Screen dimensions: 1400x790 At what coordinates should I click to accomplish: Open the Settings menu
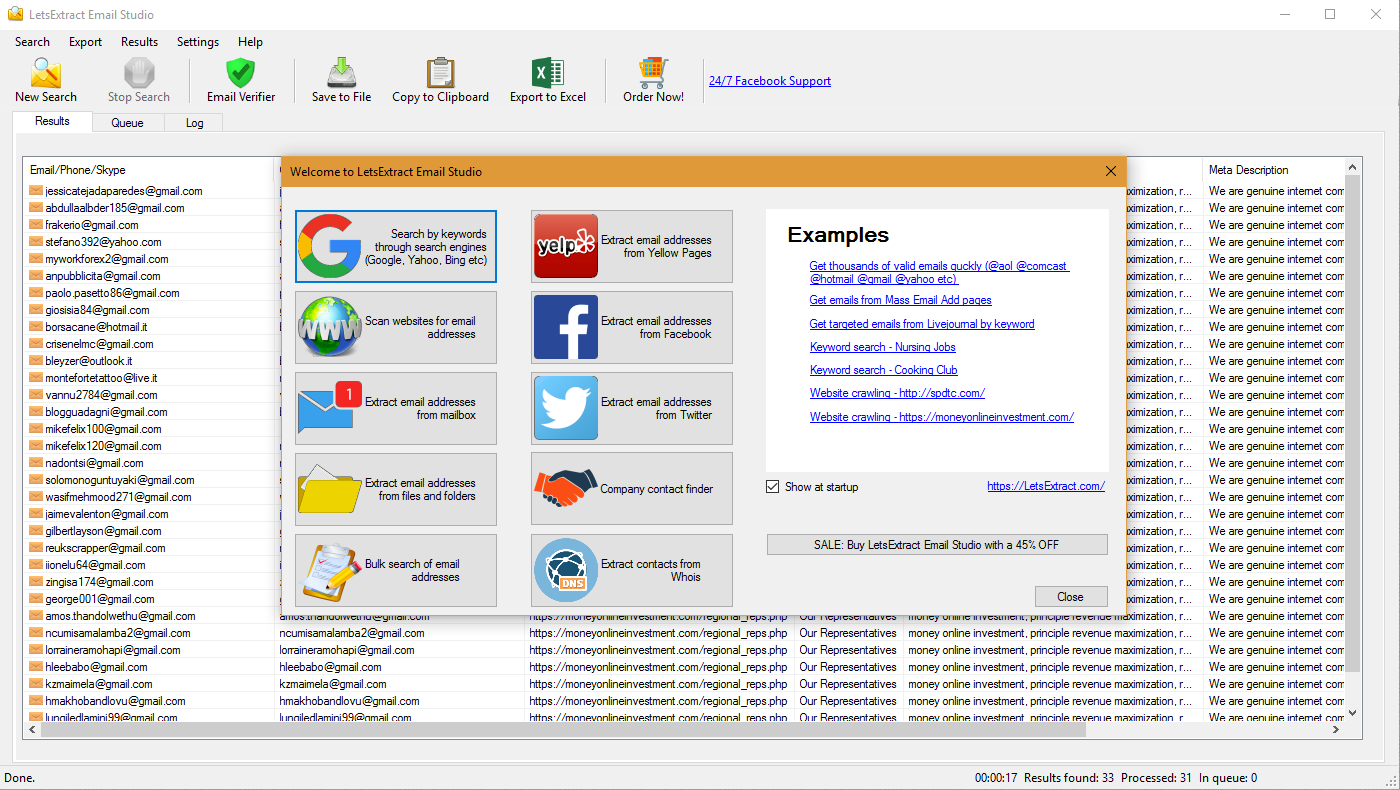198,42
